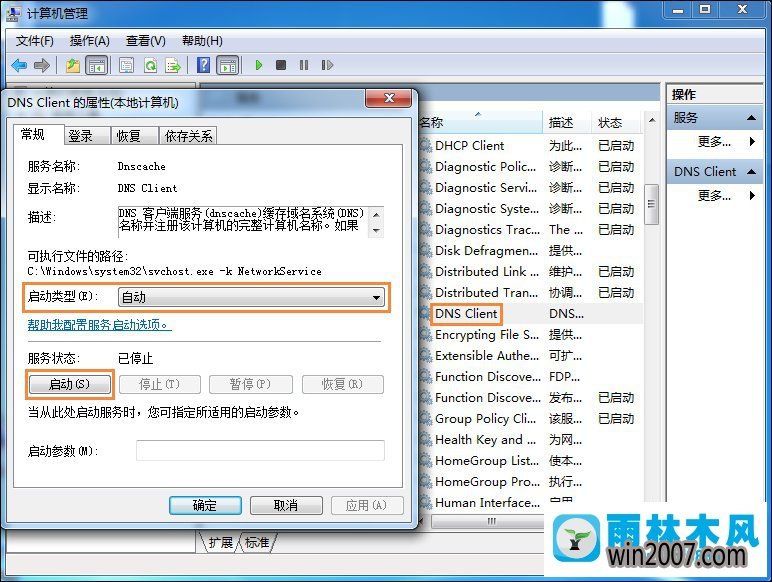Click the blue Back arrow in toolbar

pos(19,65)
